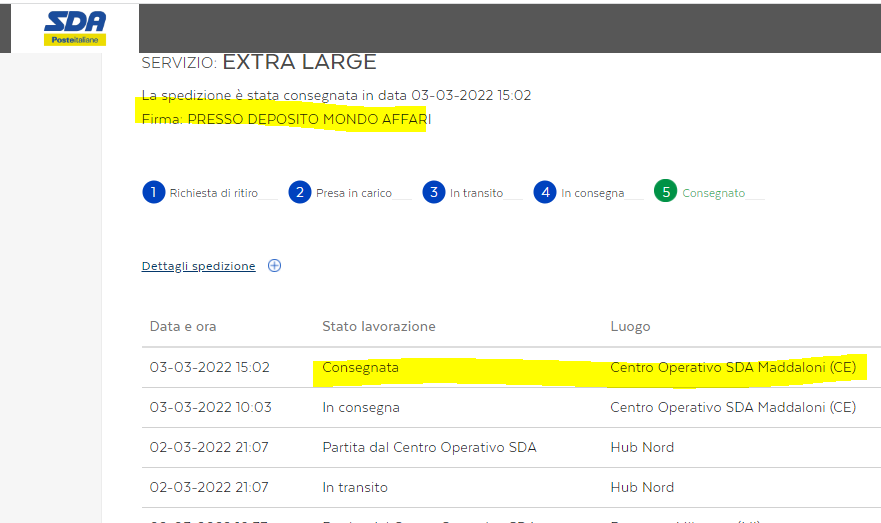Click the highlighted Consegnata status cell
881x523 pixels.
[x=360, y=368]
